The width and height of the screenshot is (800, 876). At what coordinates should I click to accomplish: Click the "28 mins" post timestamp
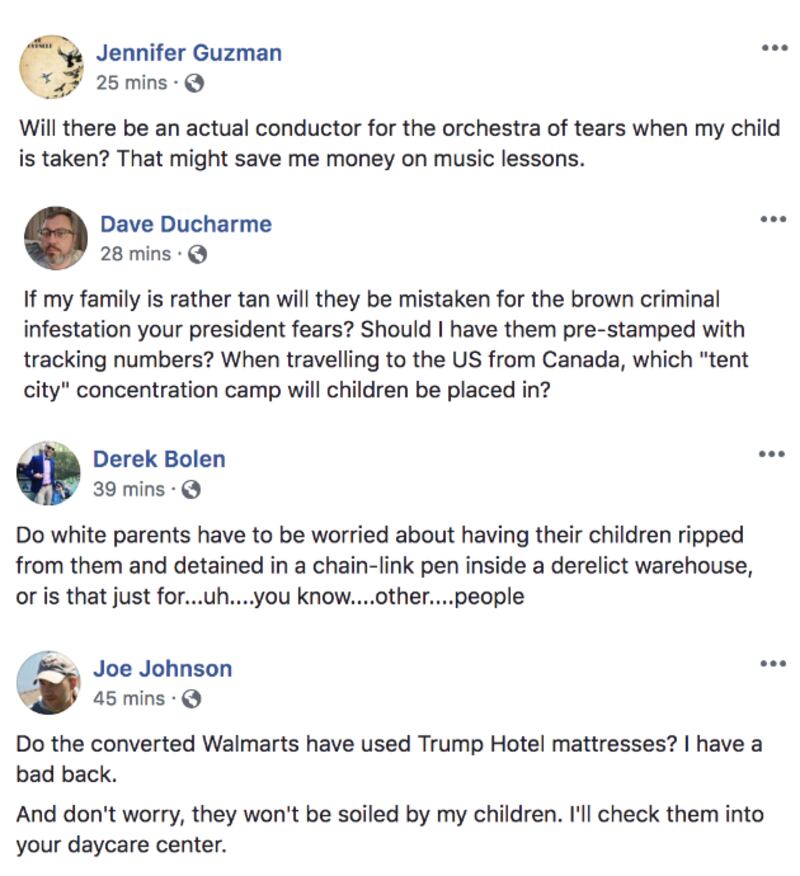pyautogui.click(x=135, y=255)
